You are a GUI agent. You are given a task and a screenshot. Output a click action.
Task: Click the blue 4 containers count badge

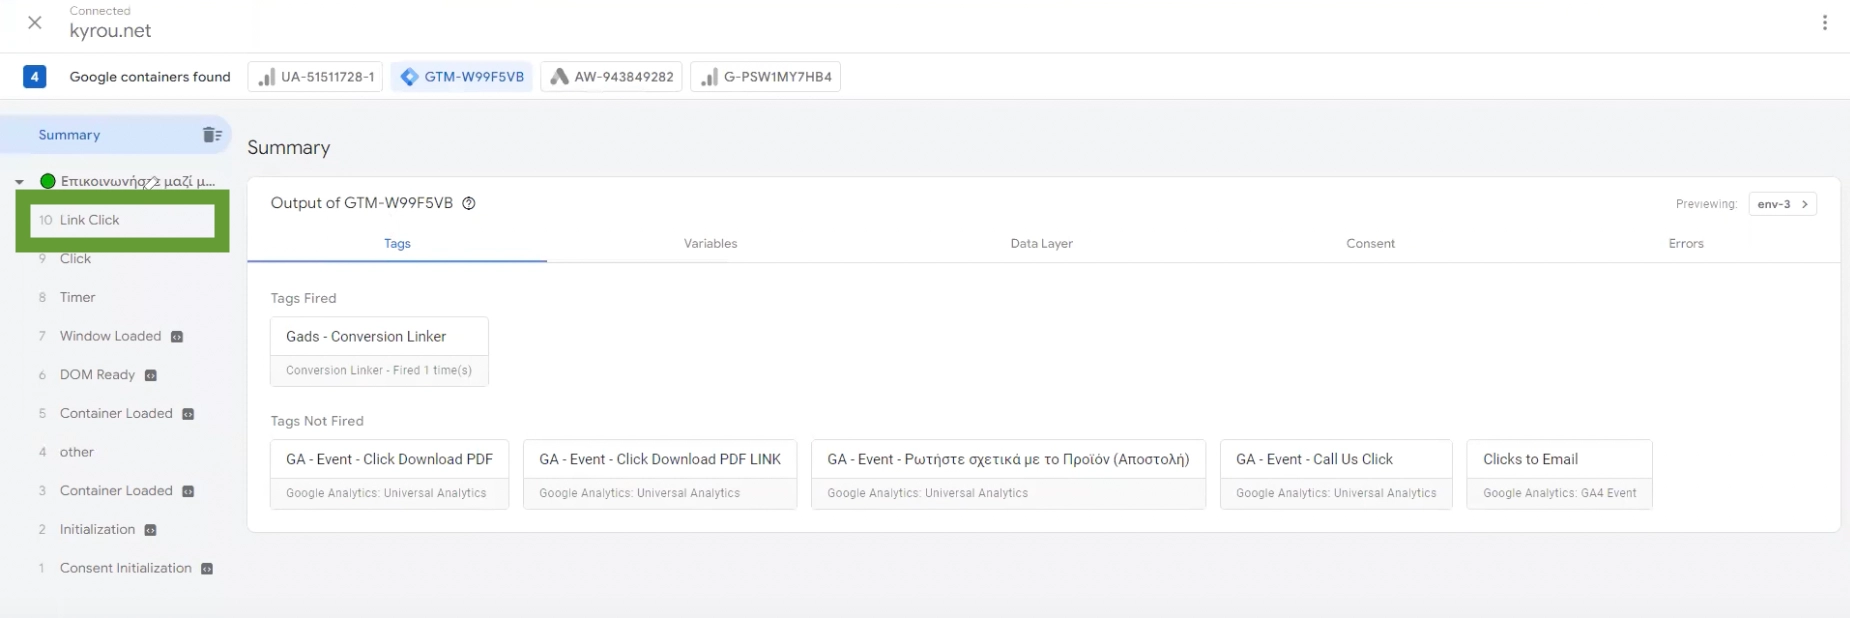click(x=34, y=76)
